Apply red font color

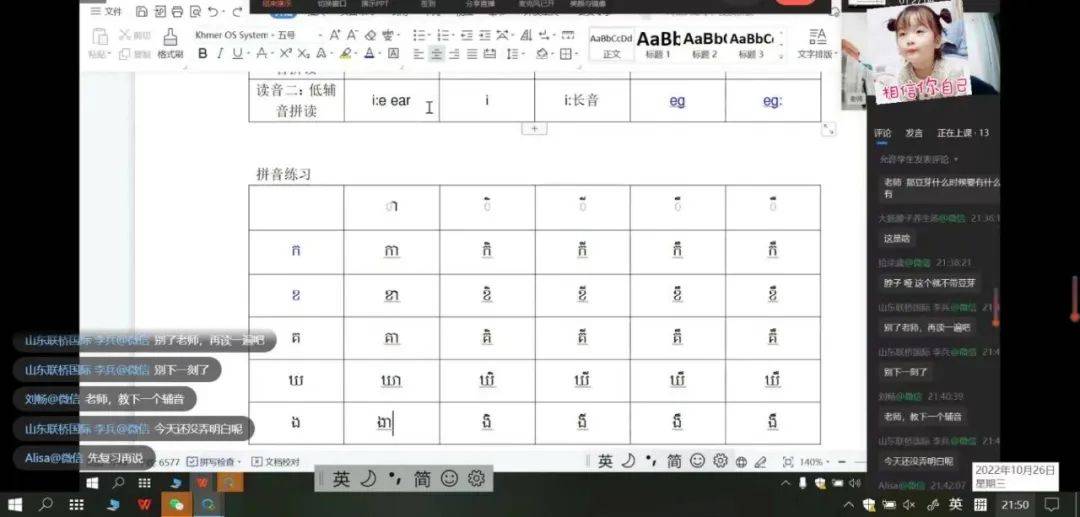point(369,54)
